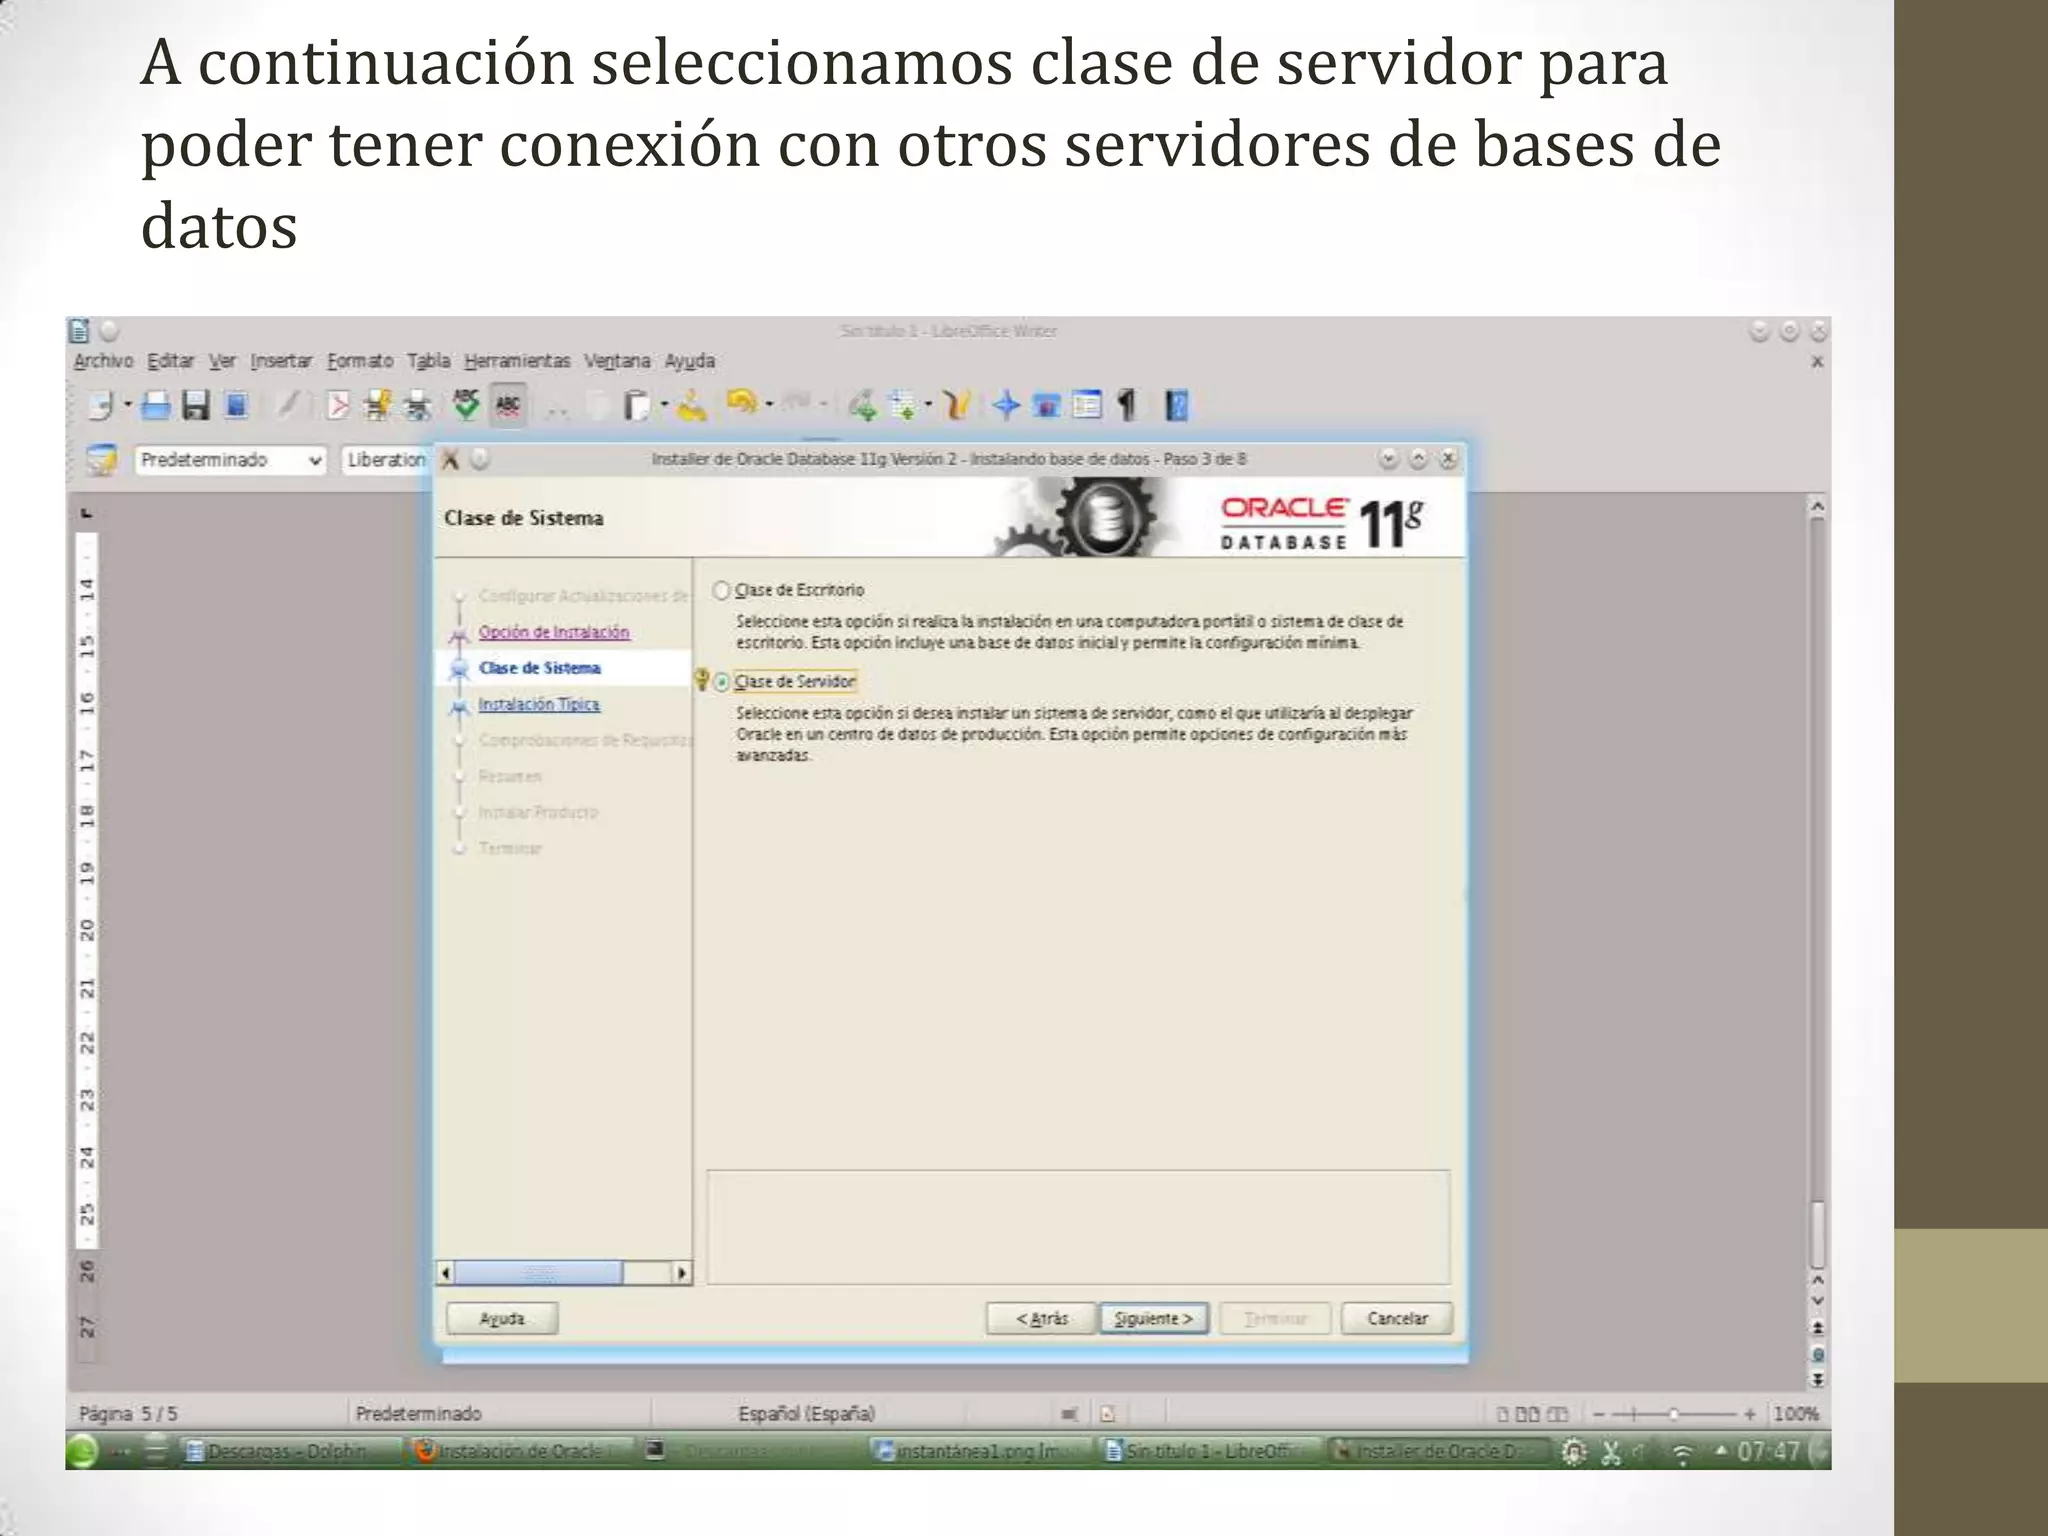This screenshot has height=1536, width=2048.
Task: Open the Navigator compass icon
Action: (1006, 405)
